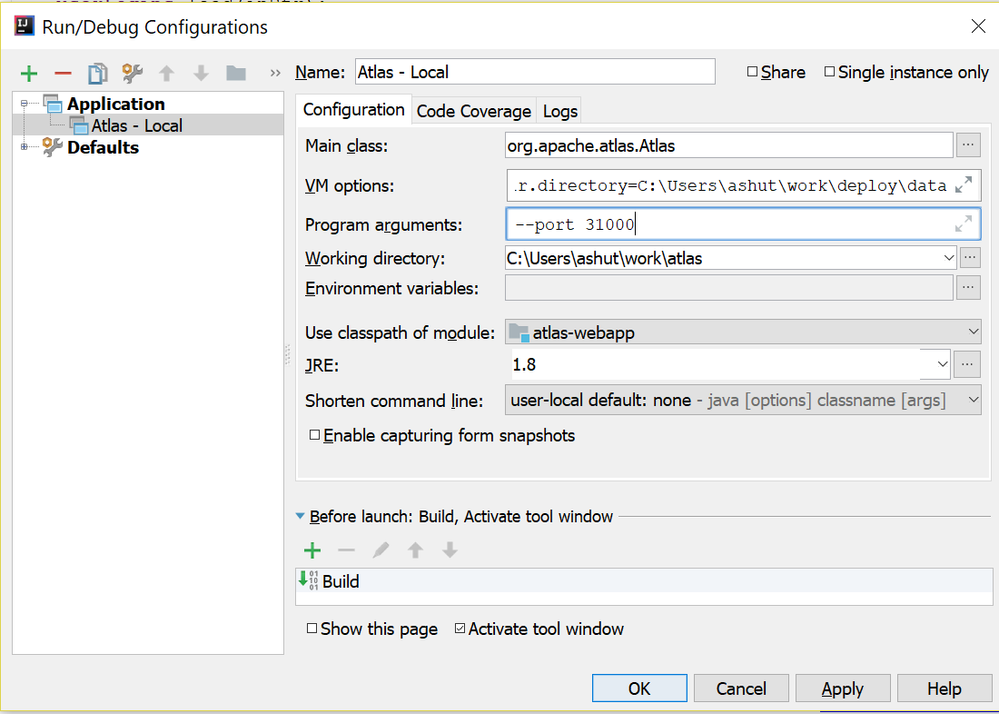Open the Logs tab
The width and height of the screenshot is (999, 714).
560,111
